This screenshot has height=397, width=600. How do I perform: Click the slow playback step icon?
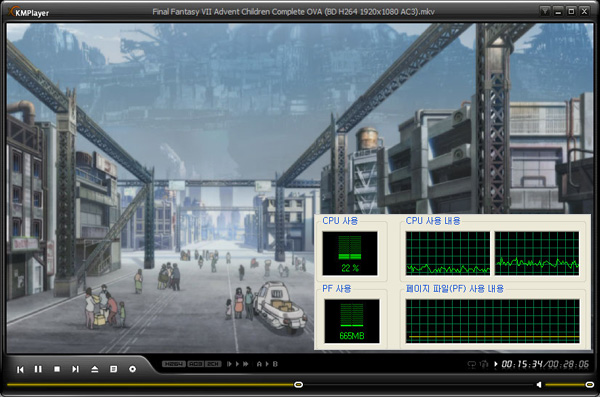click(x=230, y=364)
